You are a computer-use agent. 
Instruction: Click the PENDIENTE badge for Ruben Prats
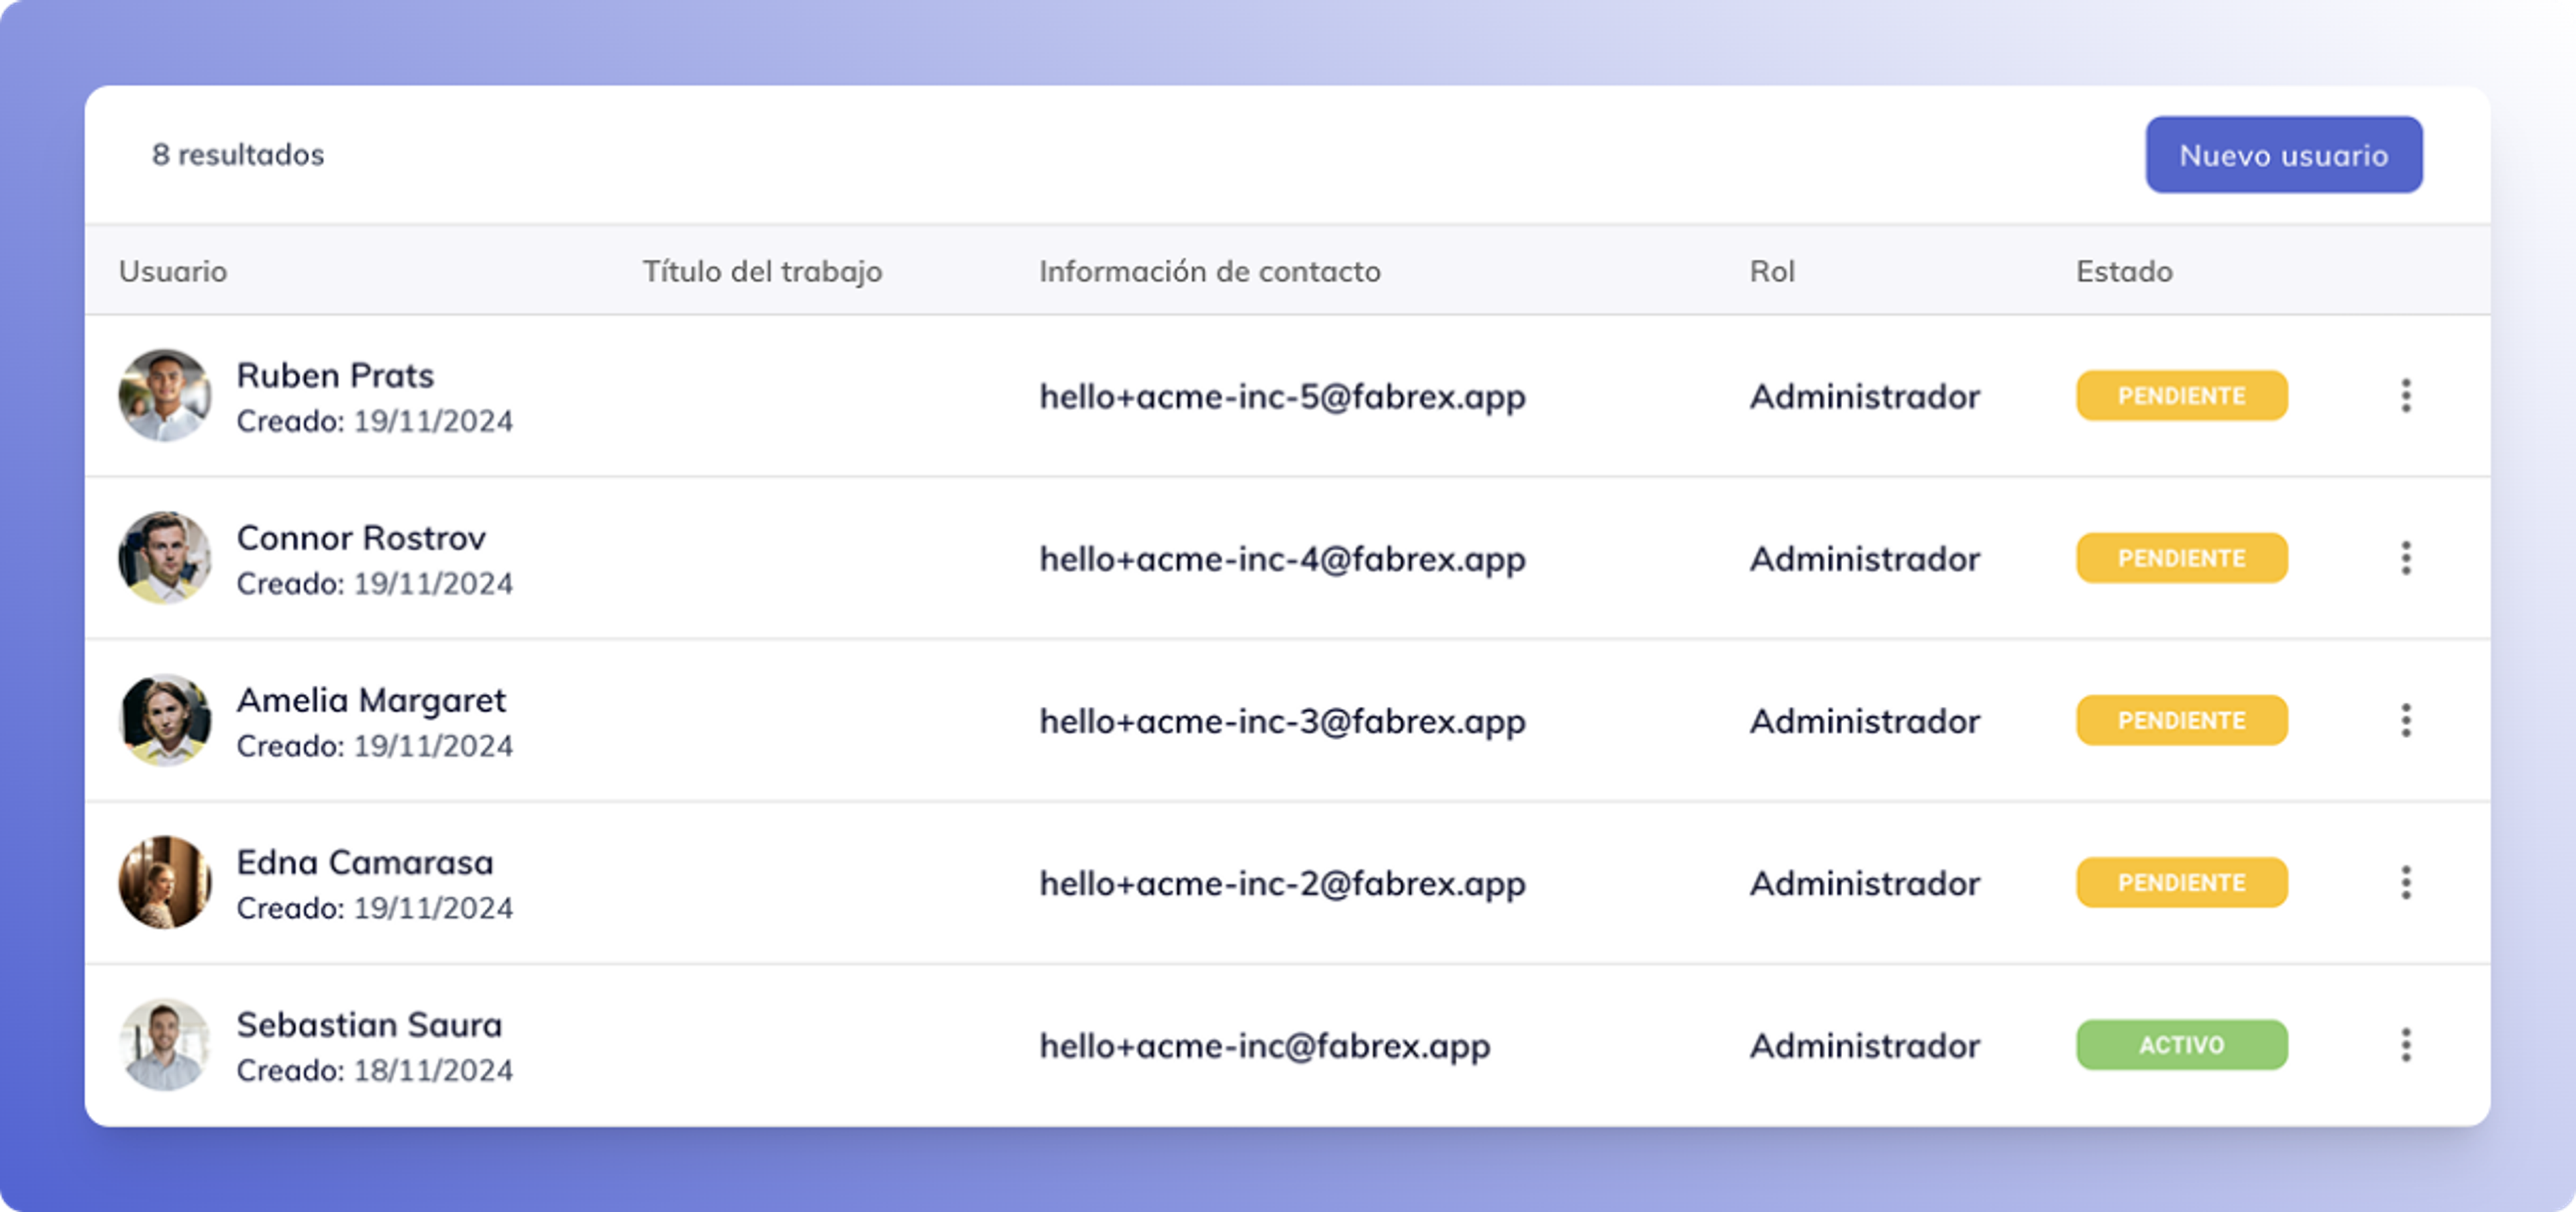2182,396
